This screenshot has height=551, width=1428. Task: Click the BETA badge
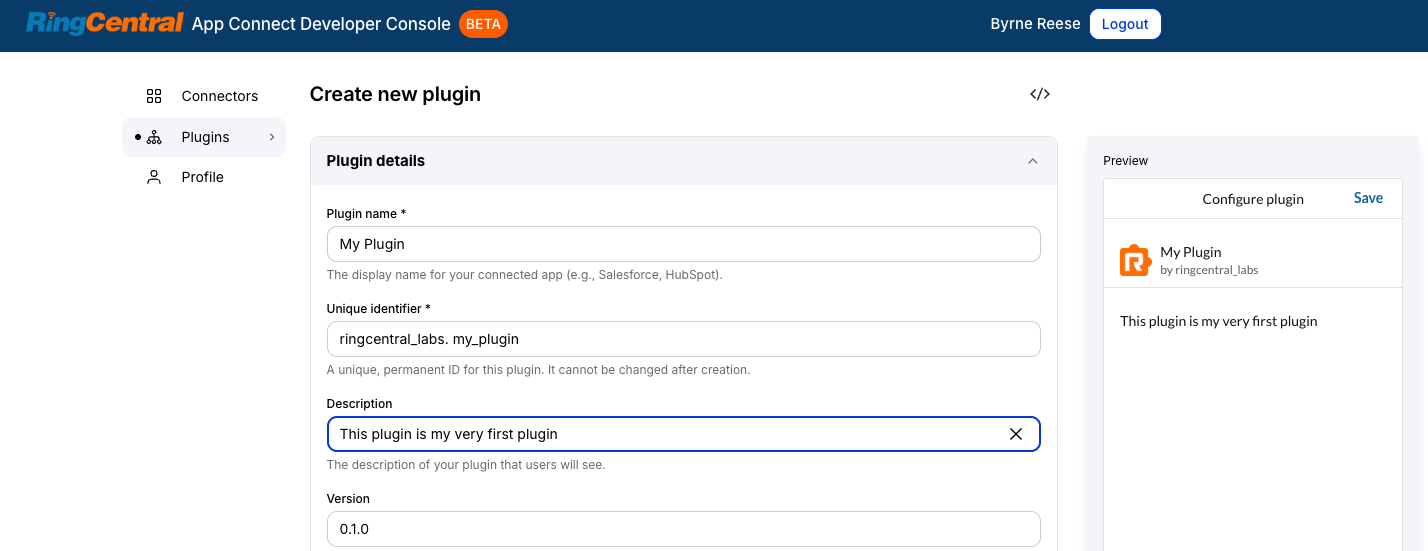click(x=483, y=24)
